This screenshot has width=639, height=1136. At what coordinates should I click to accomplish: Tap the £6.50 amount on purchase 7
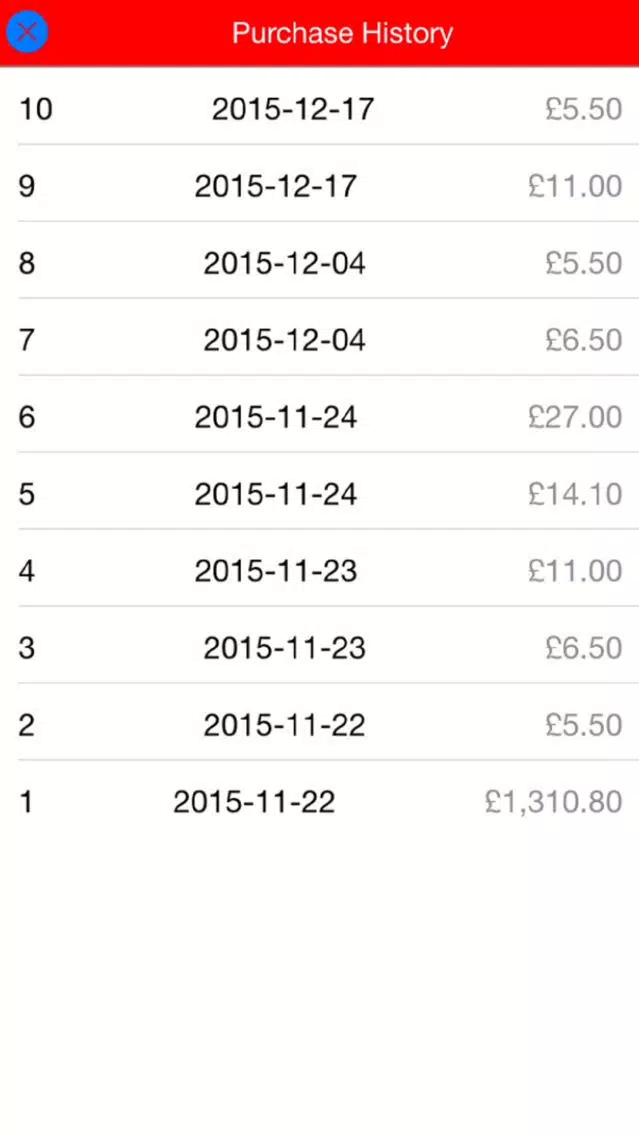point(583,340)
